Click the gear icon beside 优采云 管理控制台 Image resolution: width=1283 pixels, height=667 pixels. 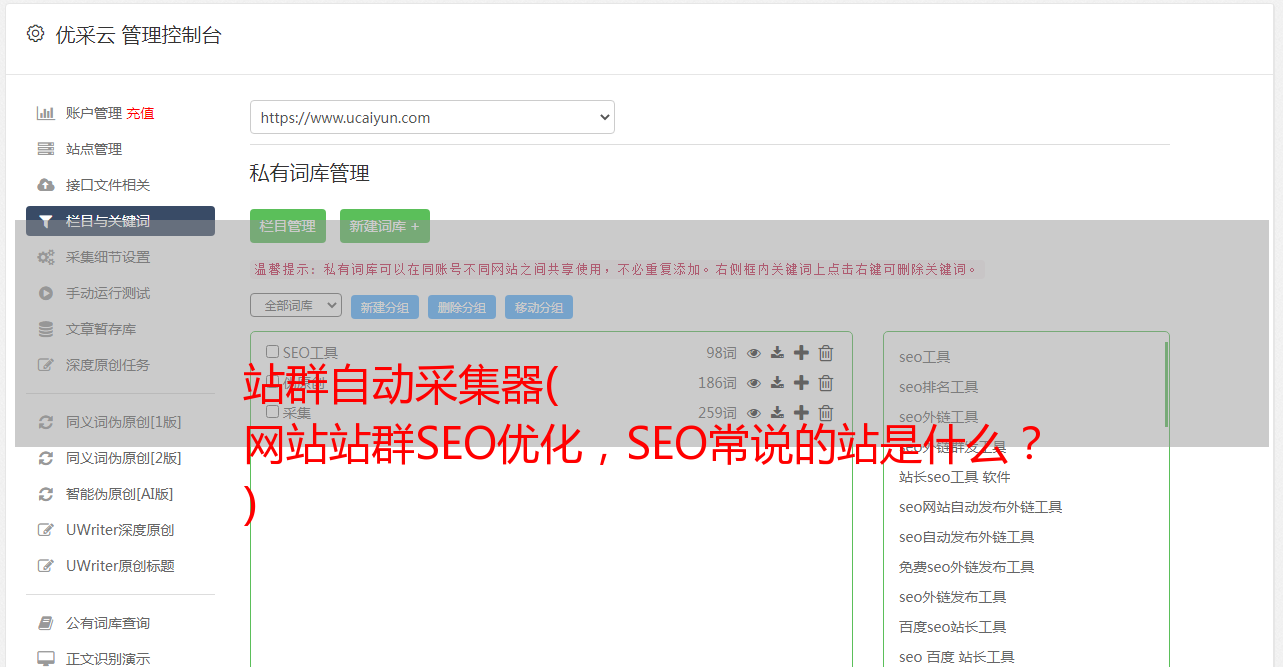[x=35, y=34]
